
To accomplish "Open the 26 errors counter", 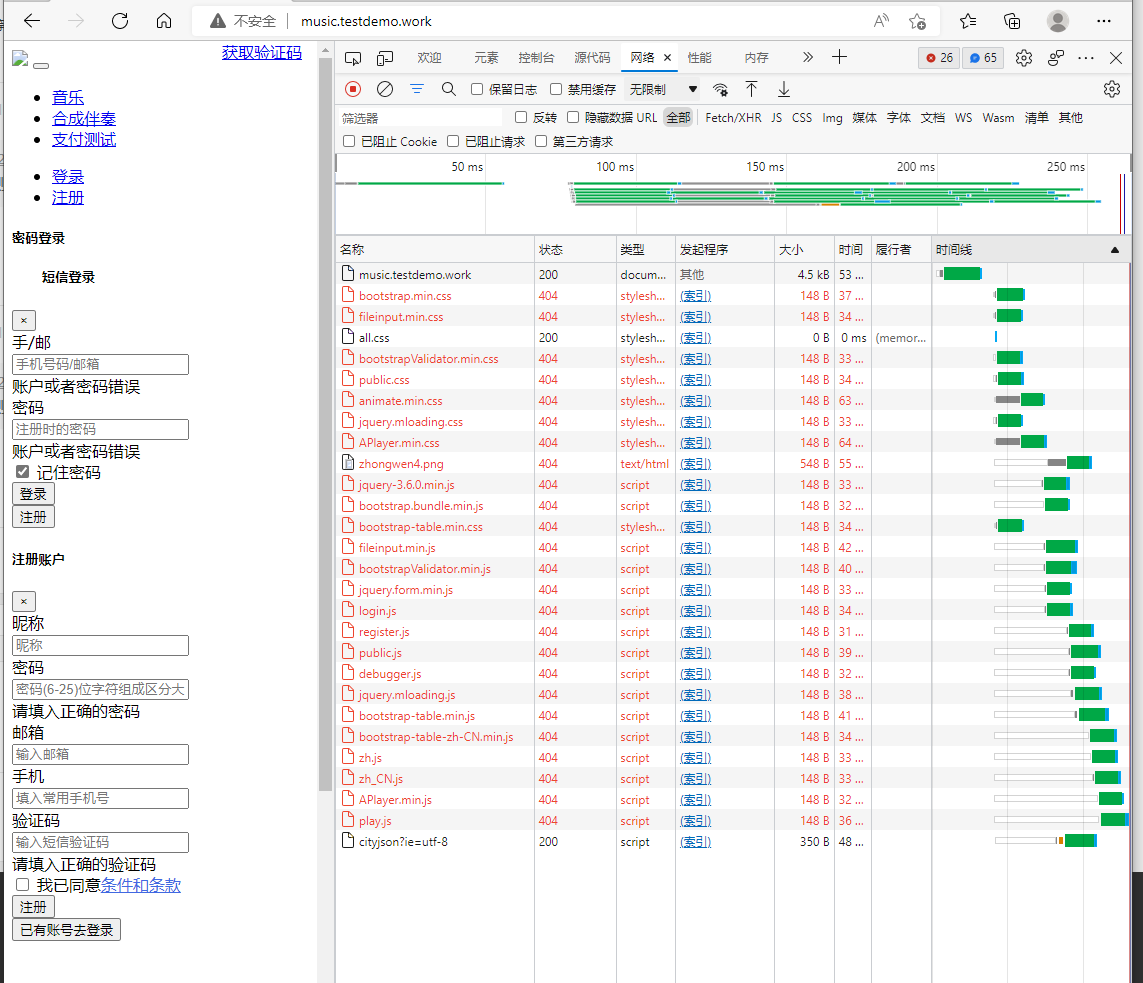I will click(x=939, y=58).
